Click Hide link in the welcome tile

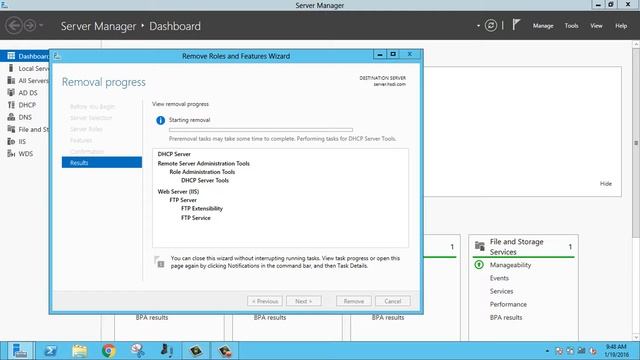[606, 184]
